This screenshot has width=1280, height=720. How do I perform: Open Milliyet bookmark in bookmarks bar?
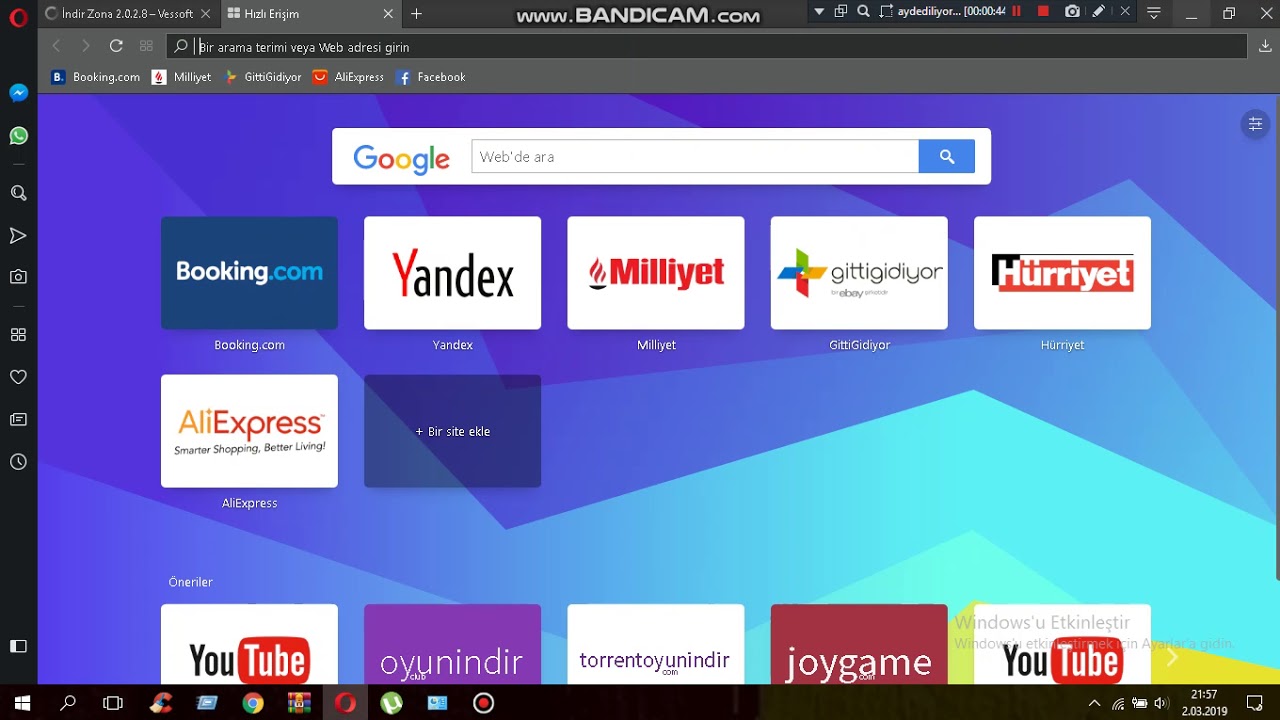pyautogui.click(x=181, y=77)
